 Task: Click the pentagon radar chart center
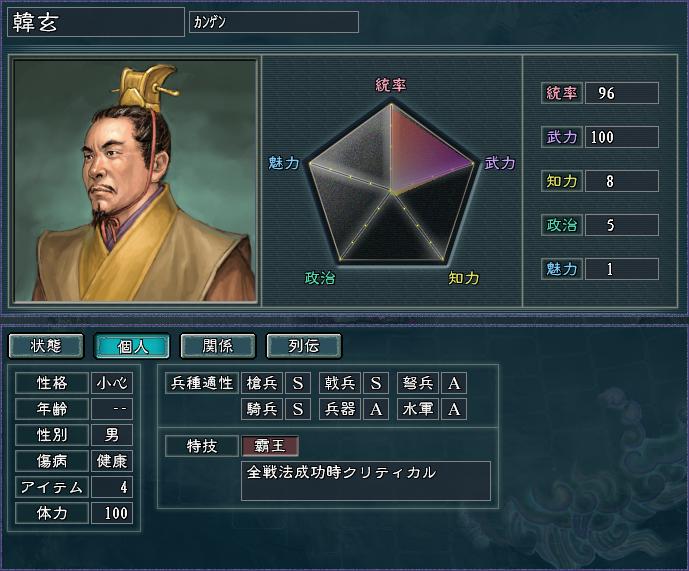coord(391,190)
